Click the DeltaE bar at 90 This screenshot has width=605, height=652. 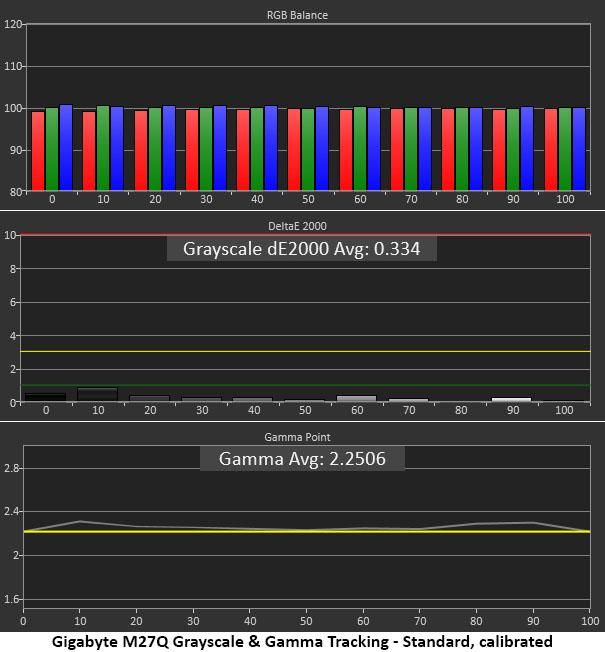point(511,400)
